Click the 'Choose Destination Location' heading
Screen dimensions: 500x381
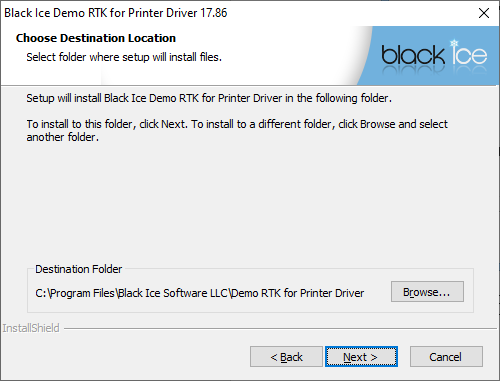tap(96, 38)
